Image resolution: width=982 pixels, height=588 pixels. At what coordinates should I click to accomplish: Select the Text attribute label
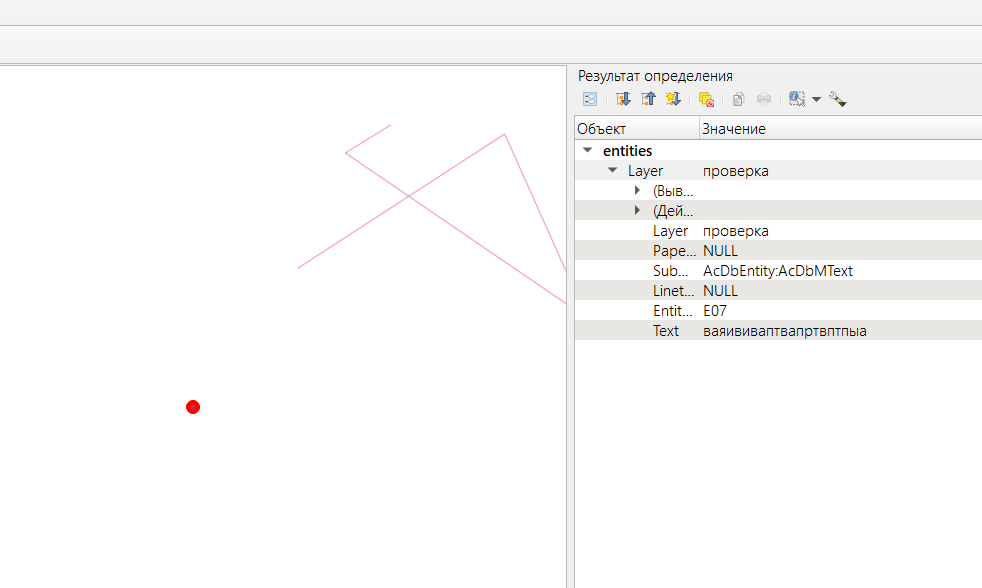point(666,331)
